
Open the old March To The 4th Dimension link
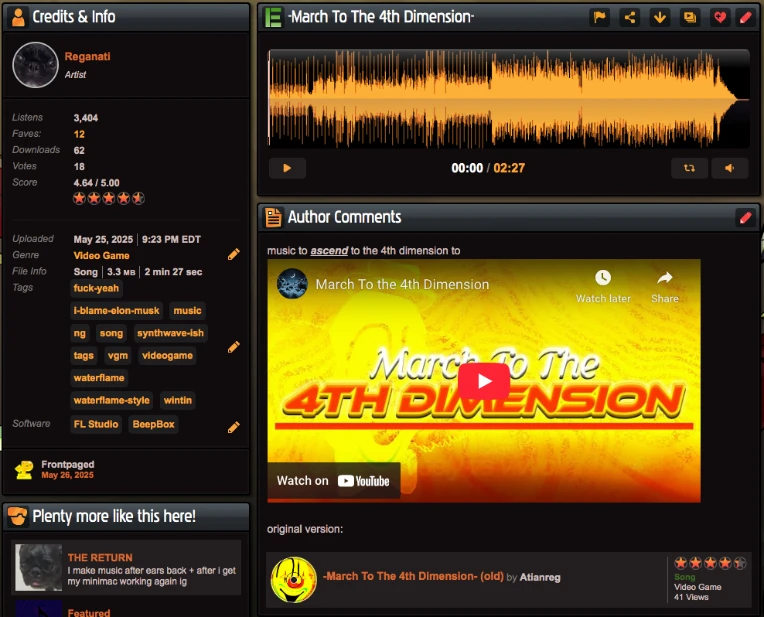pos(413,576)
